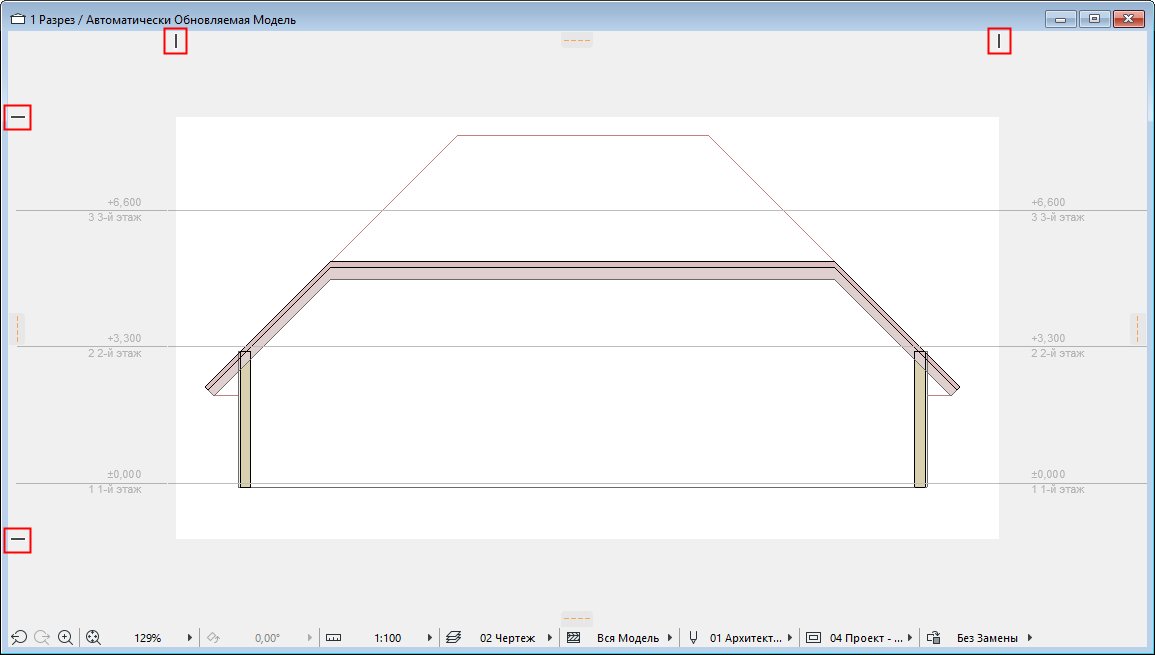The height and width of the screenshot is (655, 1155).
Task: Open the scale arrow after 1:100
Action: point(430,637)
